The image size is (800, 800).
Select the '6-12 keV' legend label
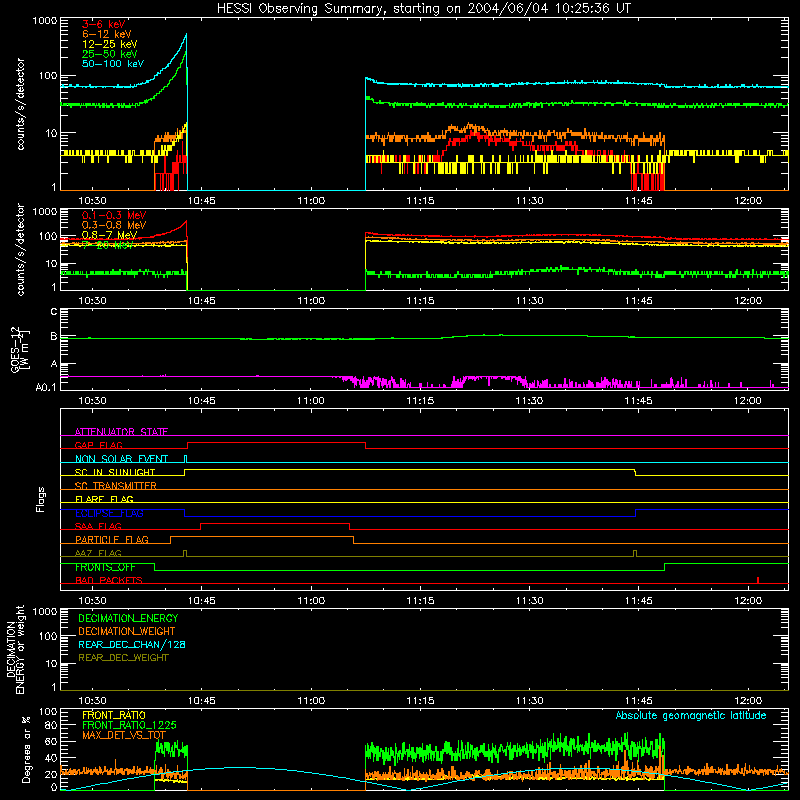[107, 34]
